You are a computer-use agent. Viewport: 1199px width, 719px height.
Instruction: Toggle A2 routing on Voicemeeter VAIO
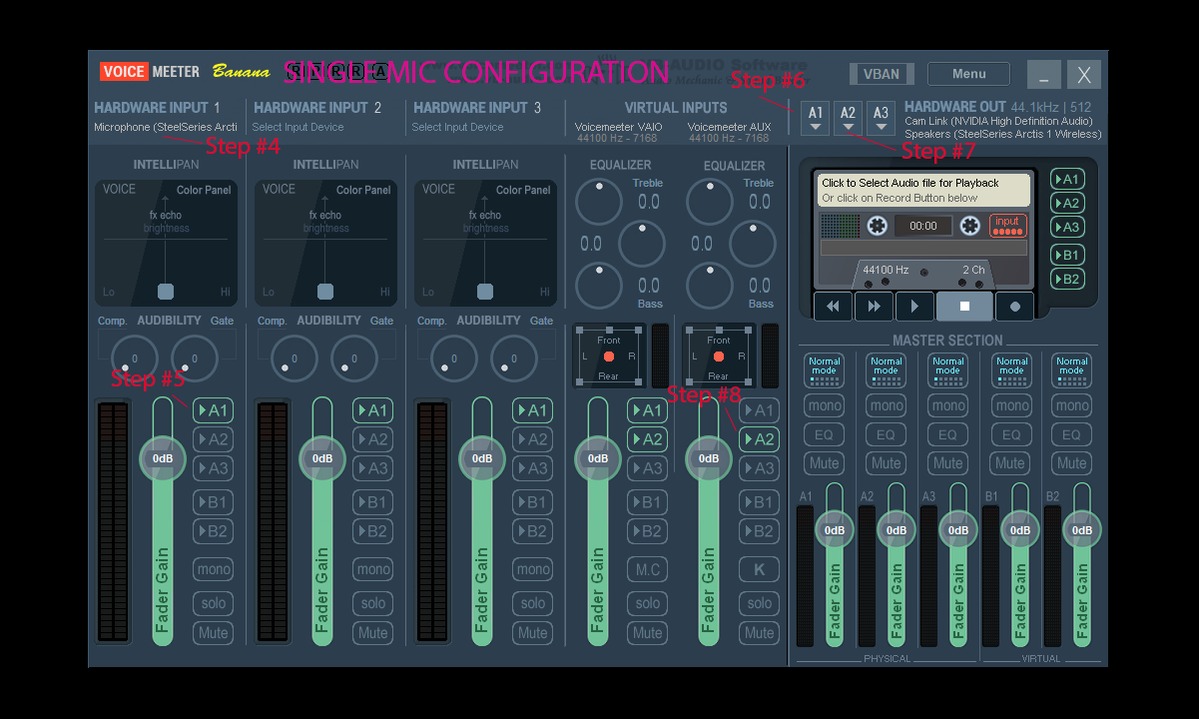click(647, 439)
